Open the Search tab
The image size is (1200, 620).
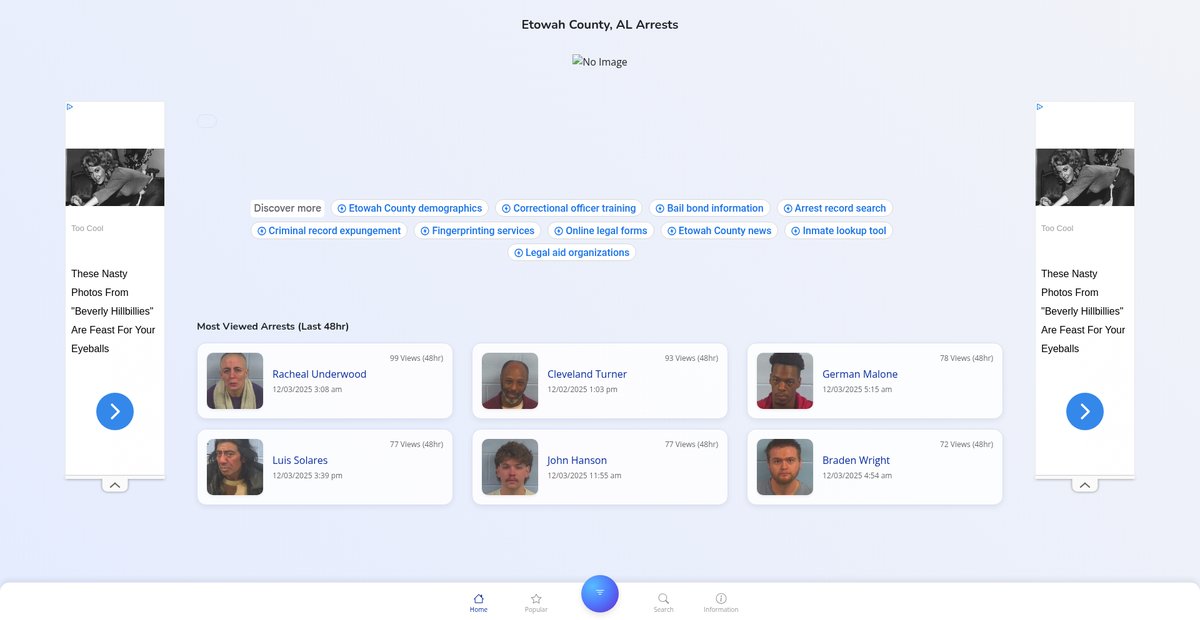coord(663,602)
